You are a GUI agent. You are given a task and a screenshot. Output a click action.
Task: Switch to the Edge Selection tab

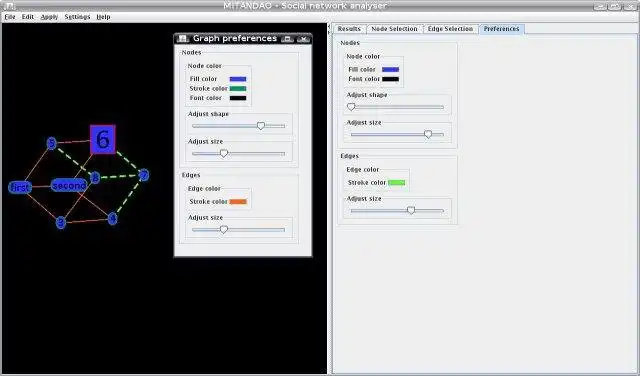(450, 29)
